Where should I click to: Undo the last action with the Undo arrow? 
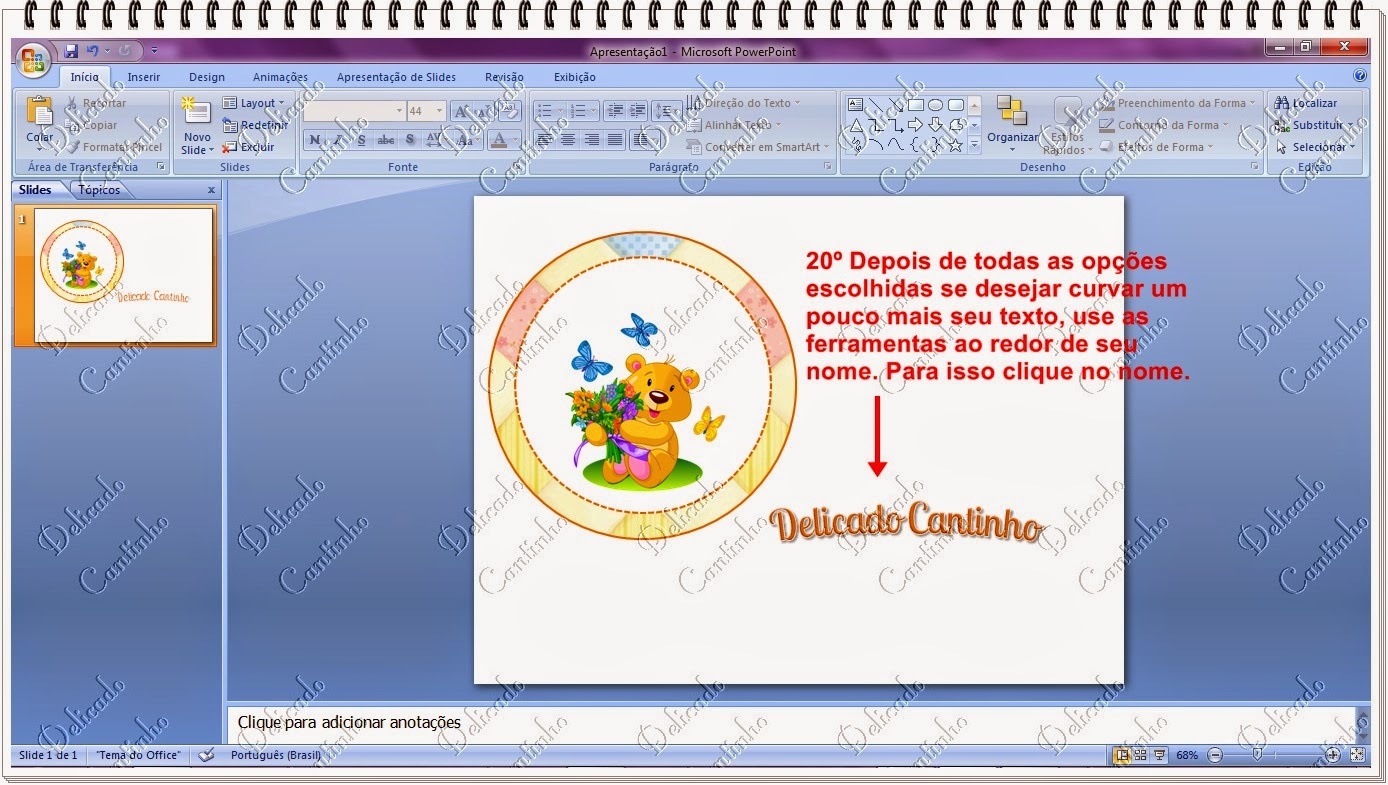(x=93, y=51)
